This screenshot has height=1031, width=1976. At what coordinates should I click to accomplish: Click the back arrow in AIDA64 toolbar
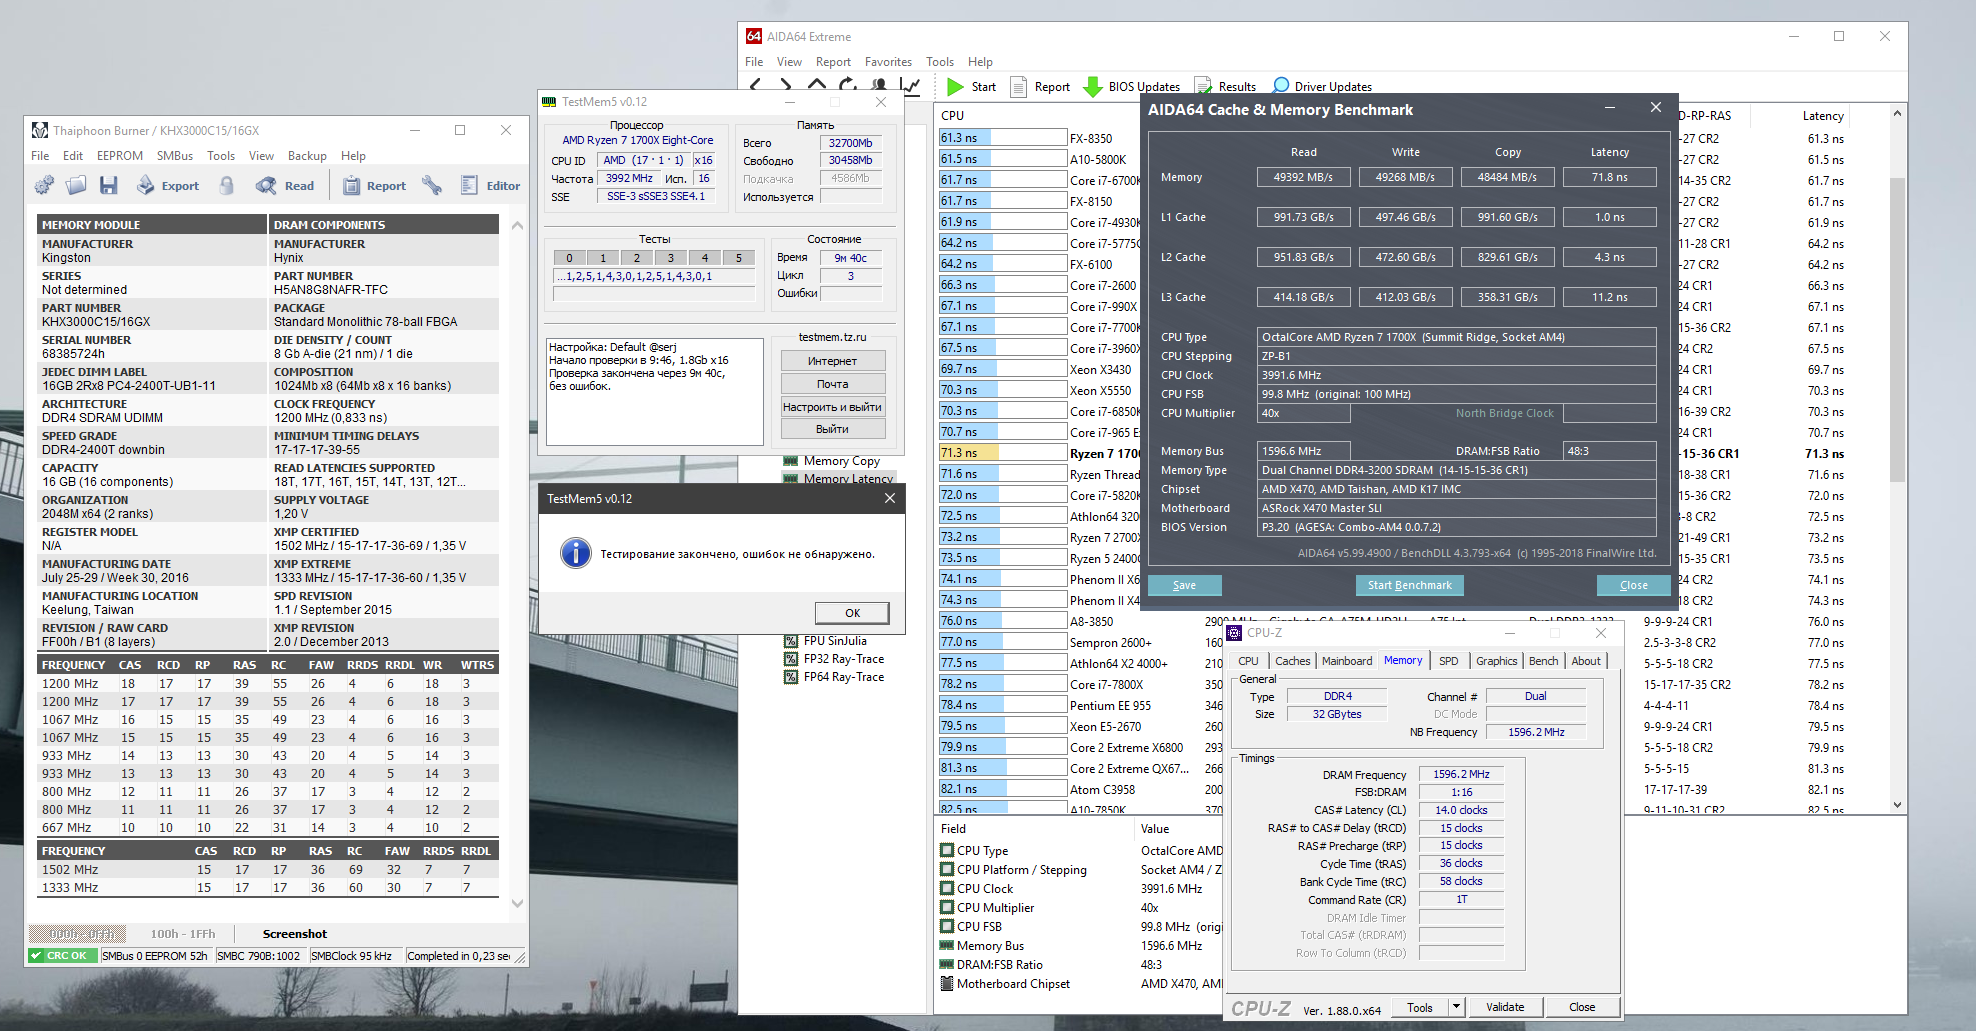(756, 86)
